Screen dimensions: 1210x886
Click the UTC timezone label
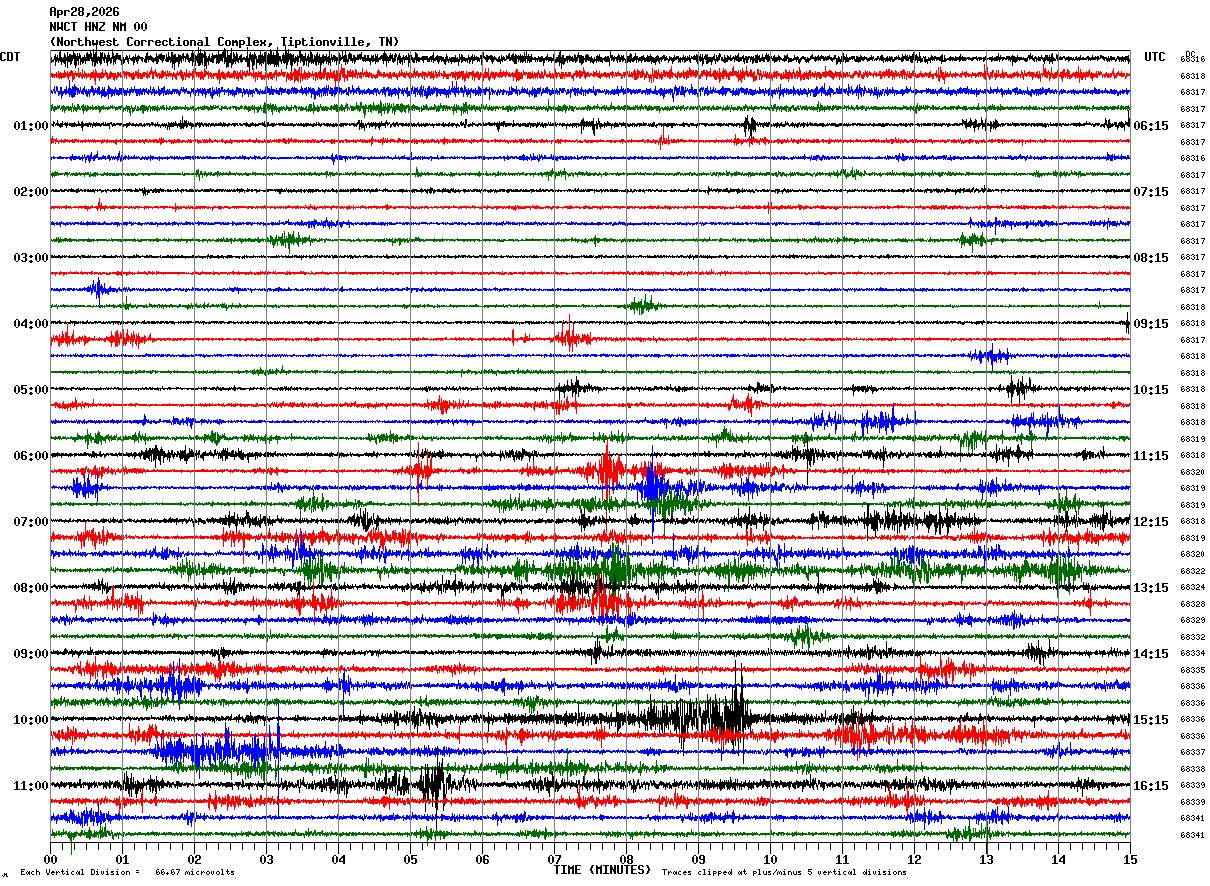pos(1155,57)
